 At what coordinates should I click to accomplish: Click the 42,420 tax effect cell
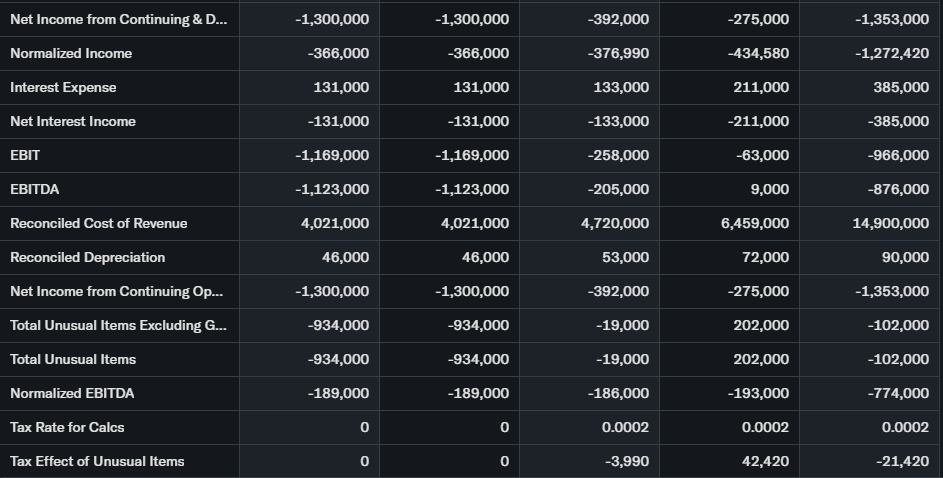(767, 461)
